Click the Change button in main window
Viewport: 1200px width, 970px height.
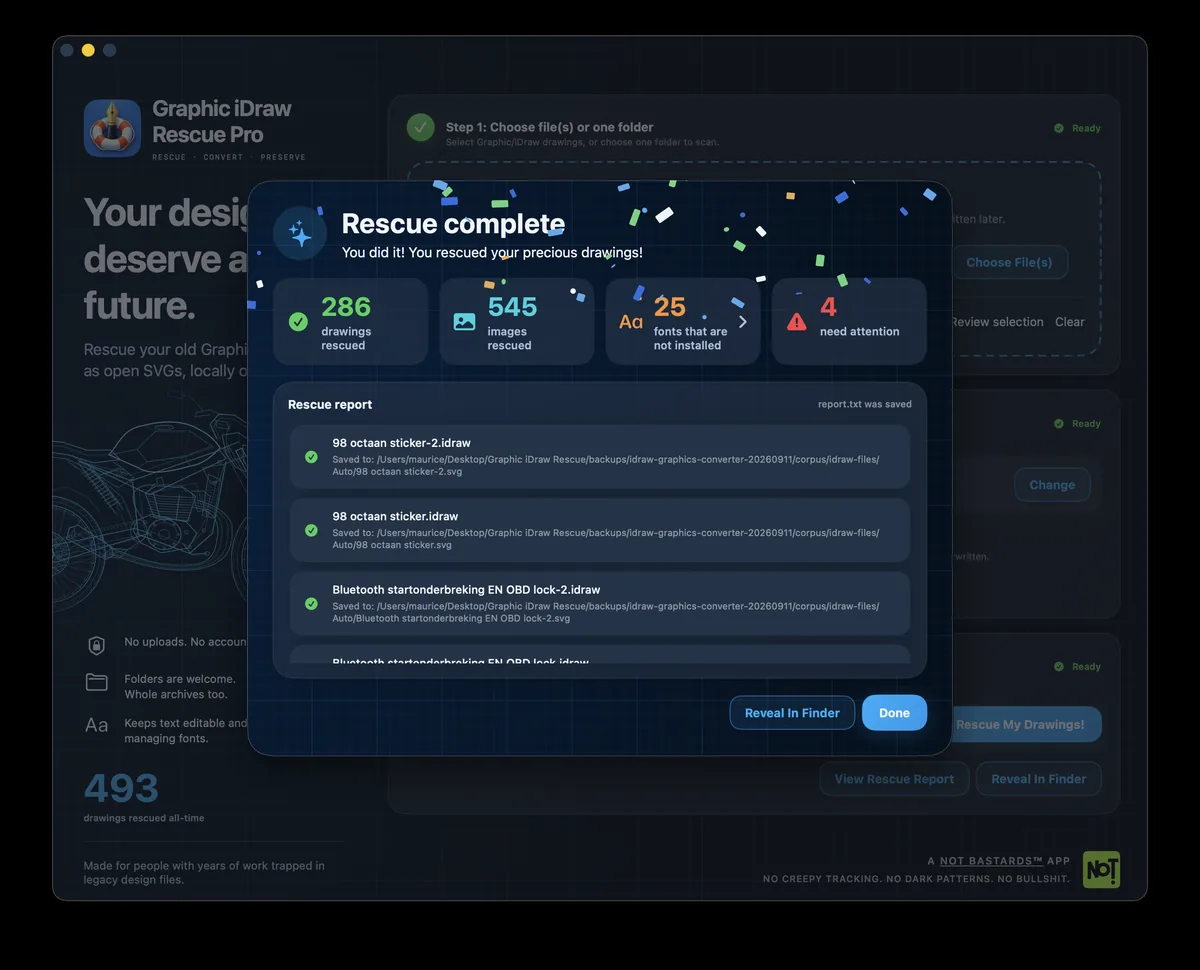coord(1052,485)
